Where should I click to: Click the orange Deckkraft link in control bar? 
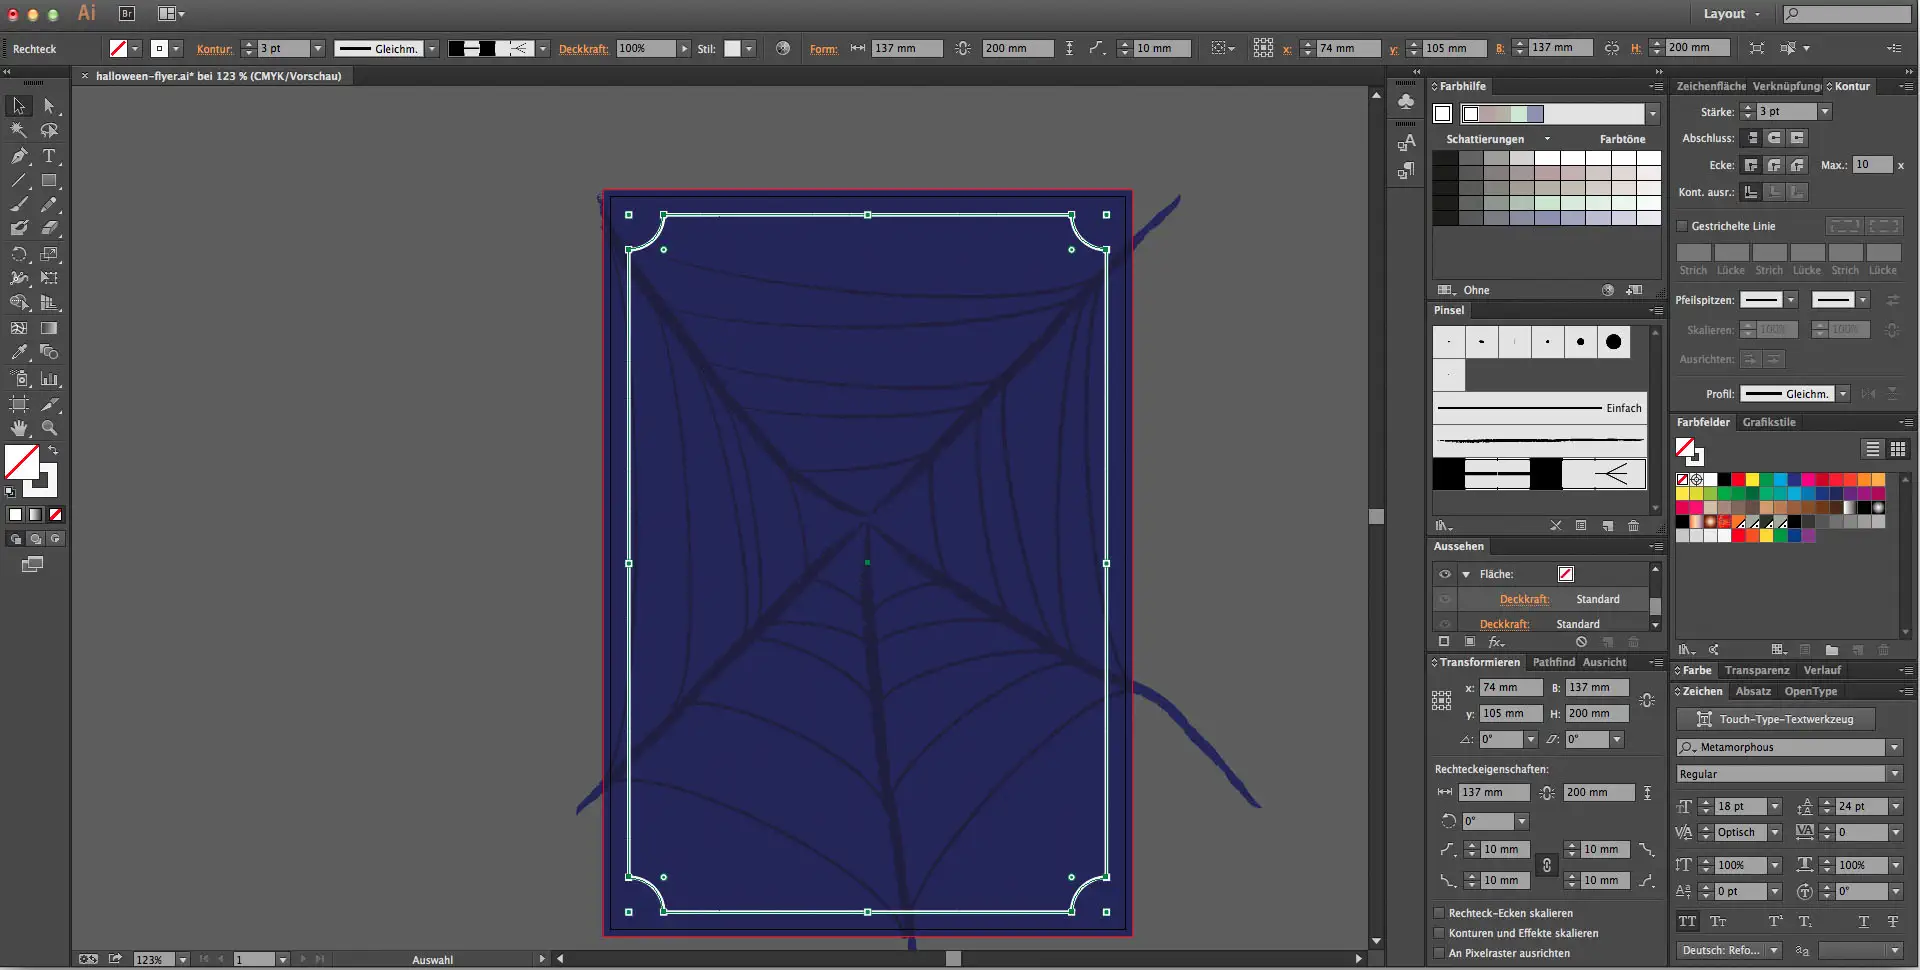[583, 49]
